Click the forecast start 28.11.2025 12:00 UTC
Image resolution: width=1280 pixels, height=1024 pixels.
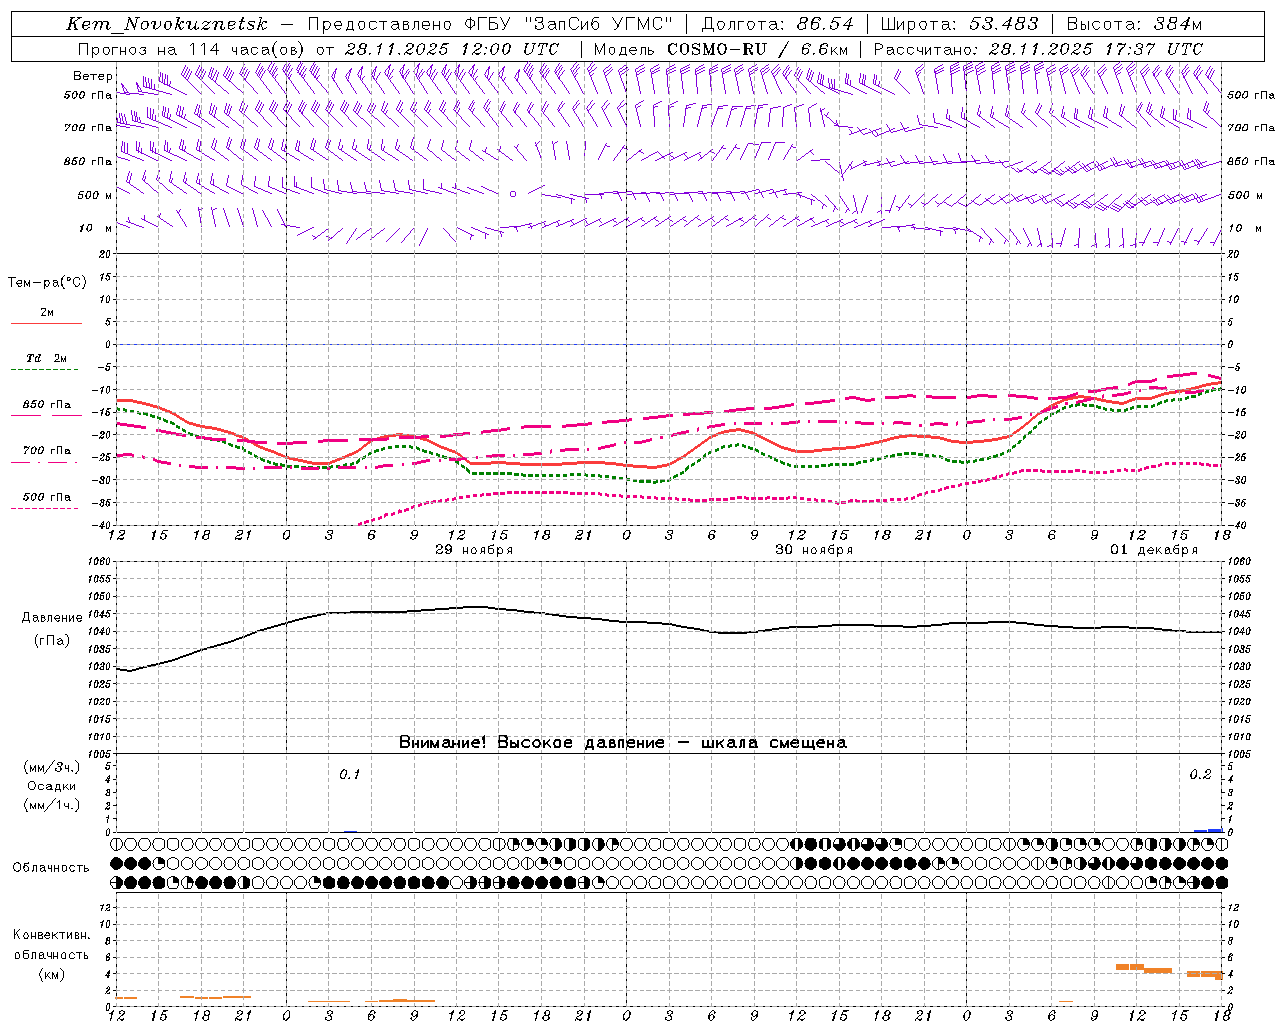point(452,49)
